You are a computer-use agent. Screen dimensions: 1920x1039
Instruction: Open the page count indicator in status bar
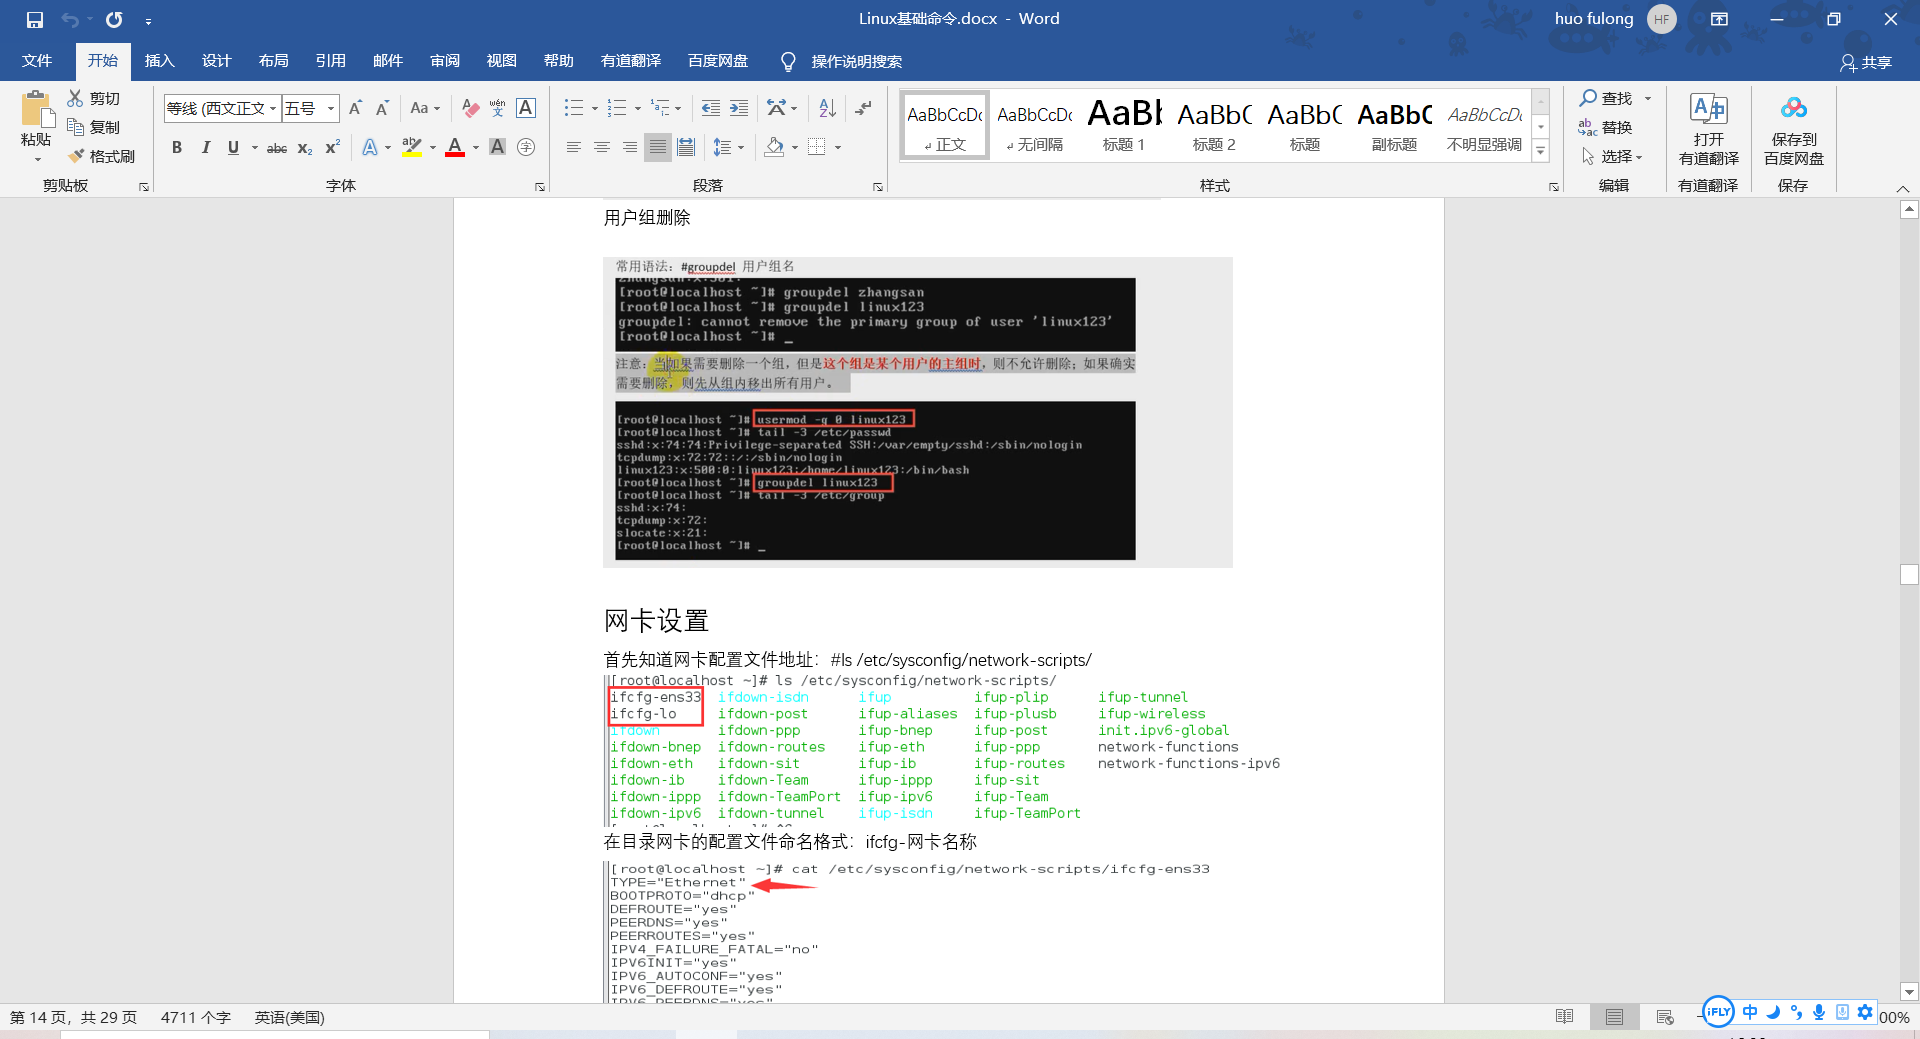[73, 1017]
